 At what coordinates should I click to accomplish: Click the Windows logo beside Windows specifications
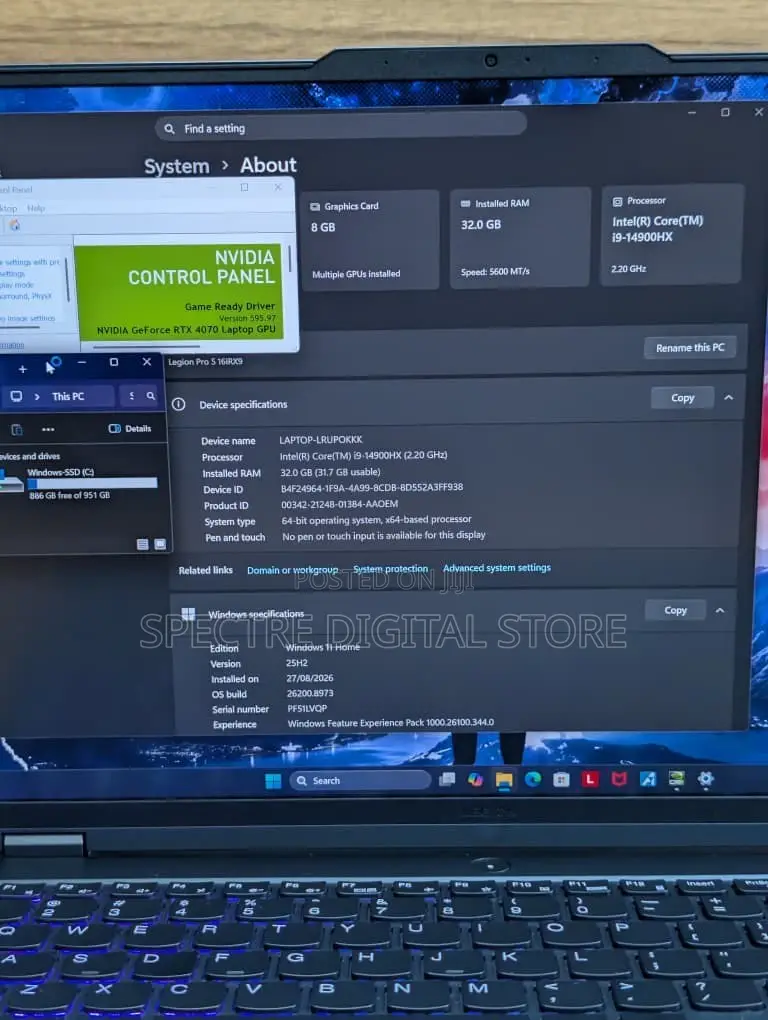pos(189,613)
